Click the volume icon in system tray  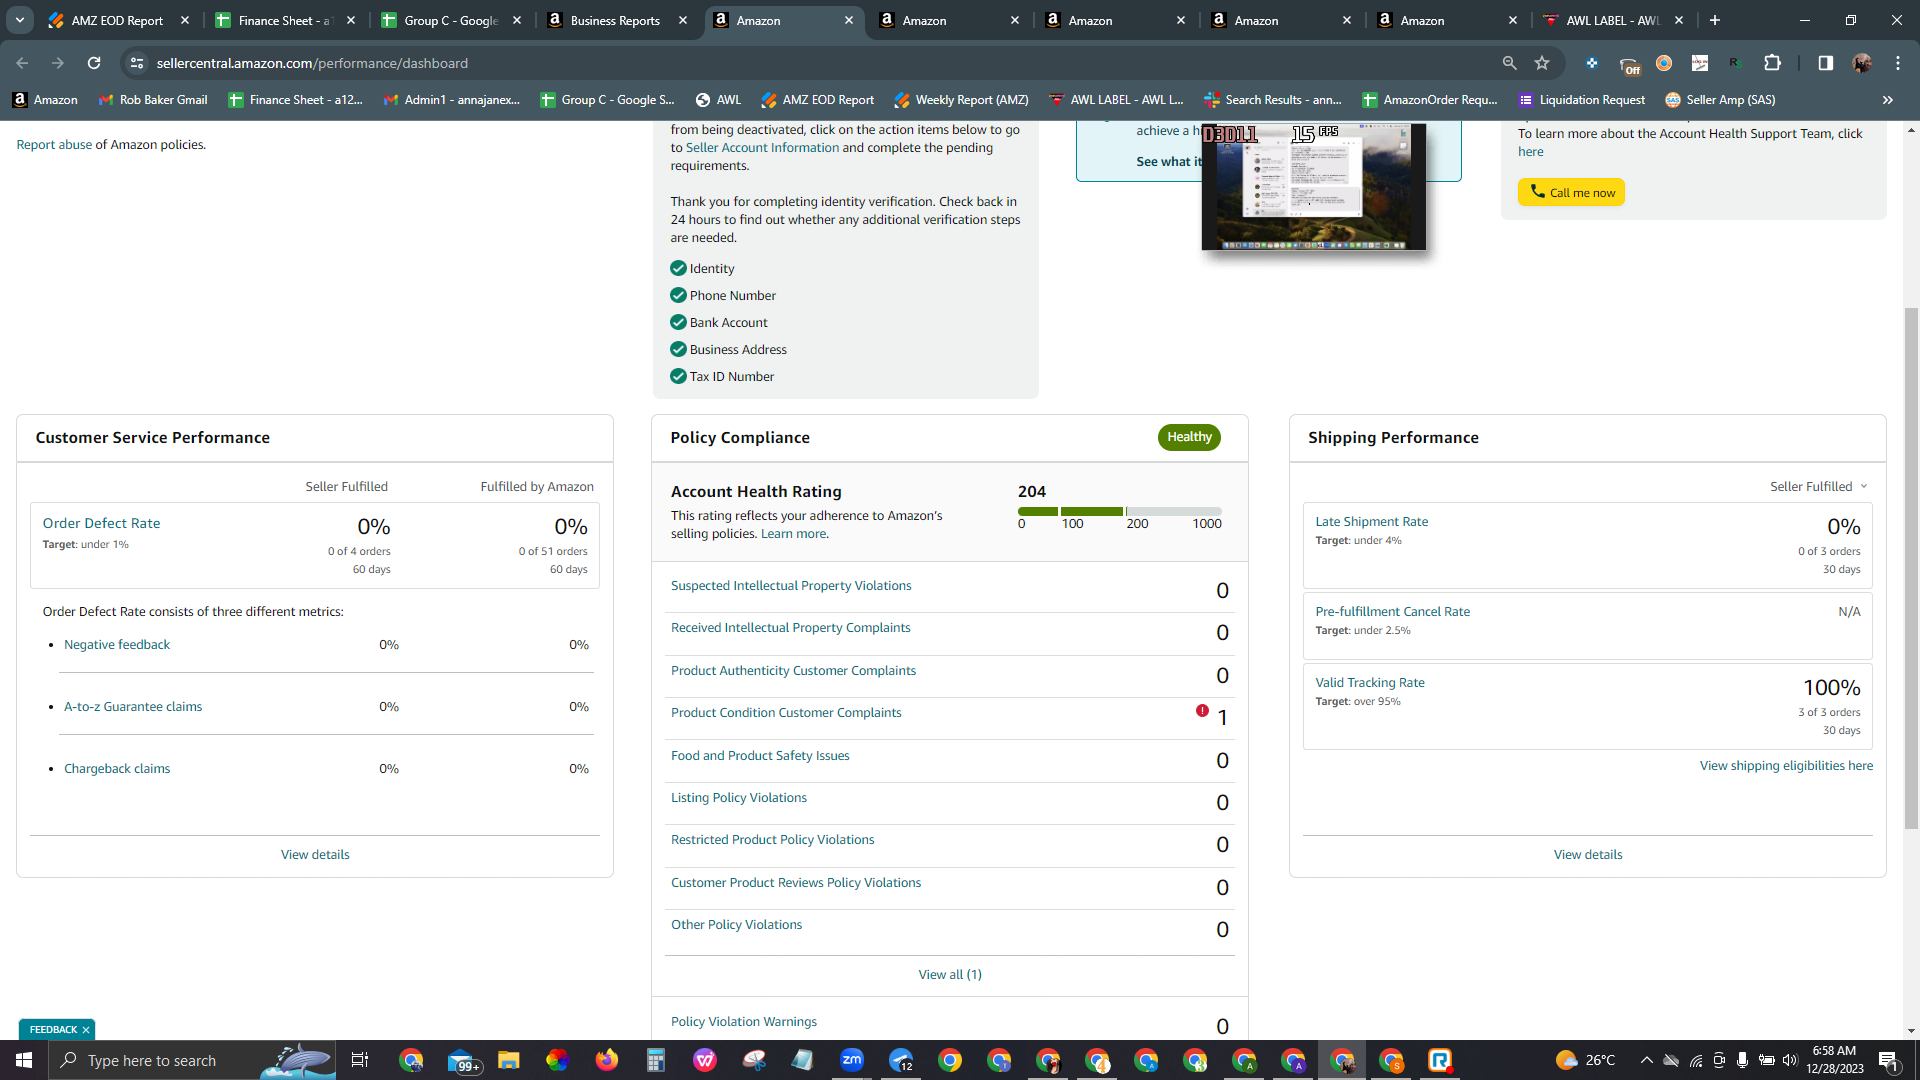tap(1790, 1060)
